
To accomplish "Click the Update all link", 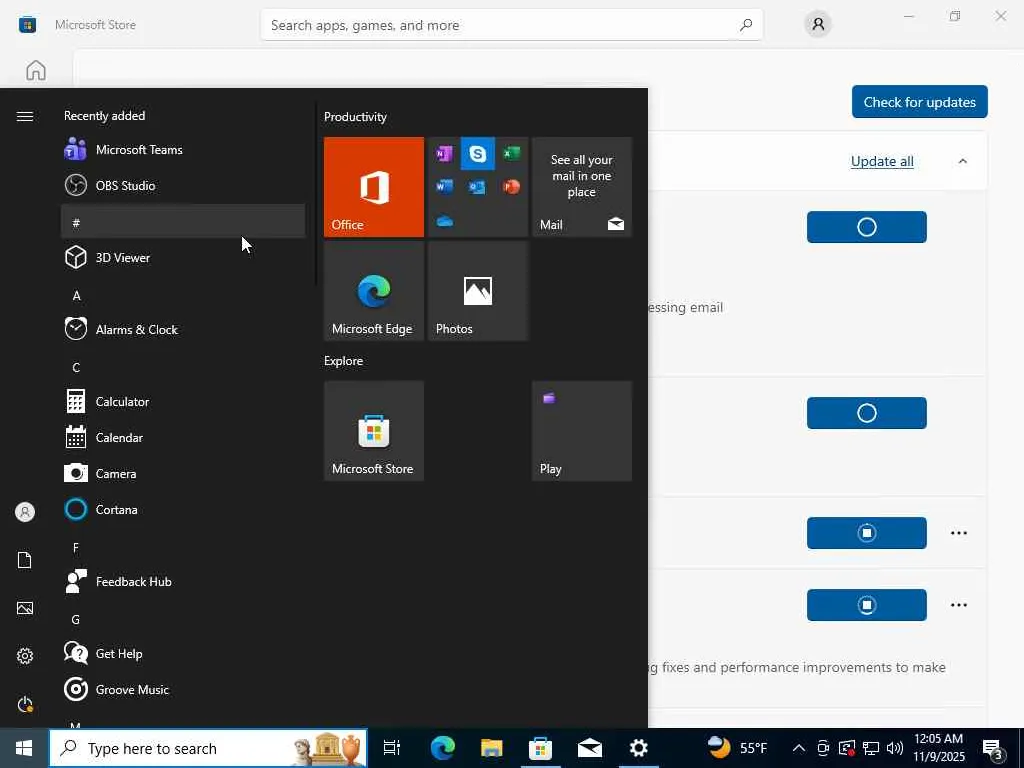I will [882, 161].
